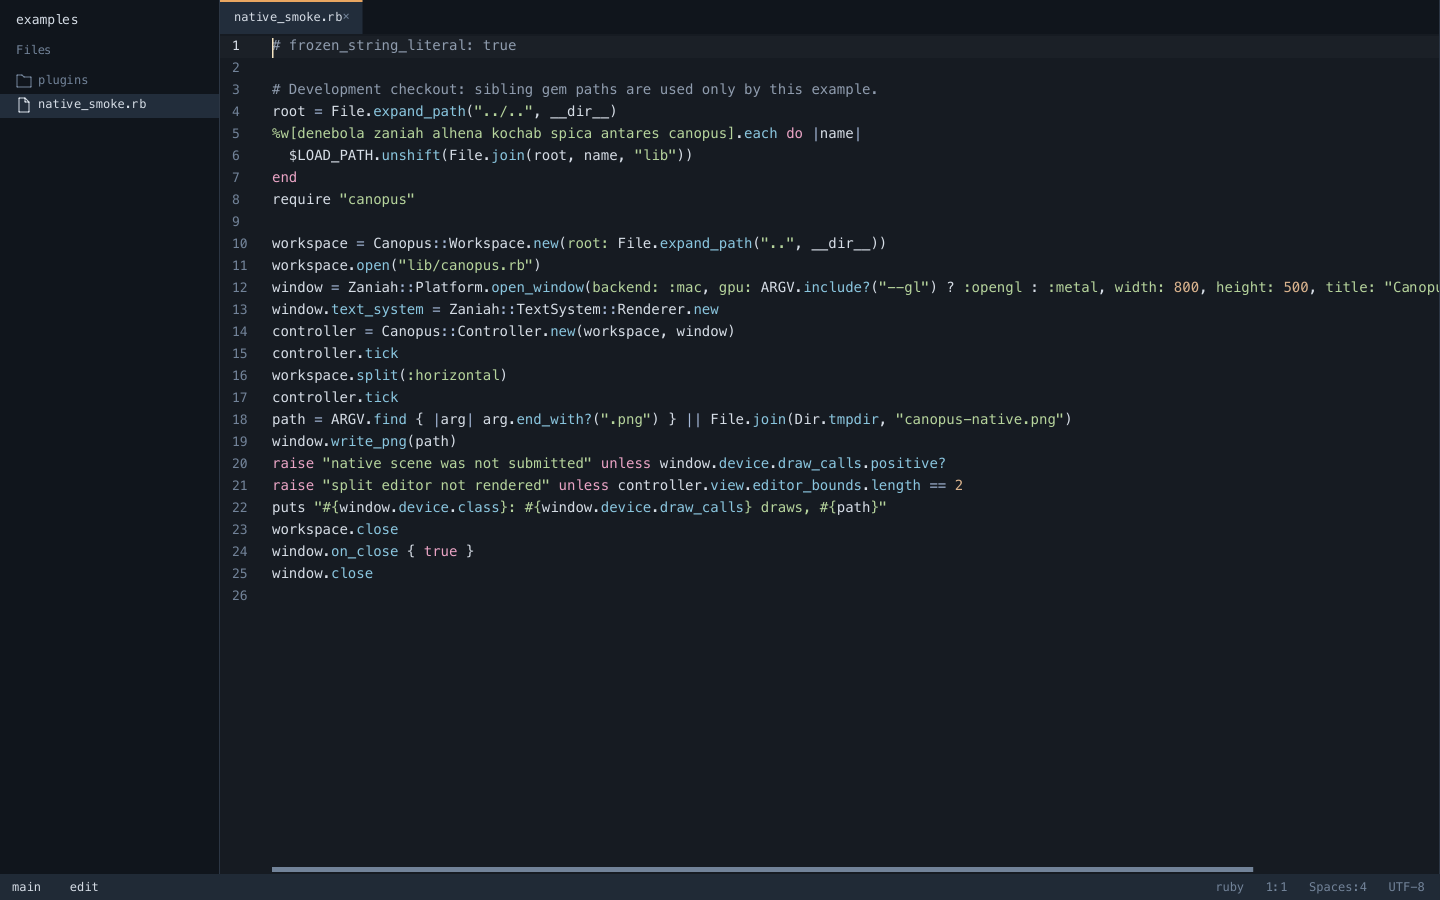Click the window.on_close { true } line
This screenshot has width=1440, height=900.
pyautogui.click(x=373, y=552)
